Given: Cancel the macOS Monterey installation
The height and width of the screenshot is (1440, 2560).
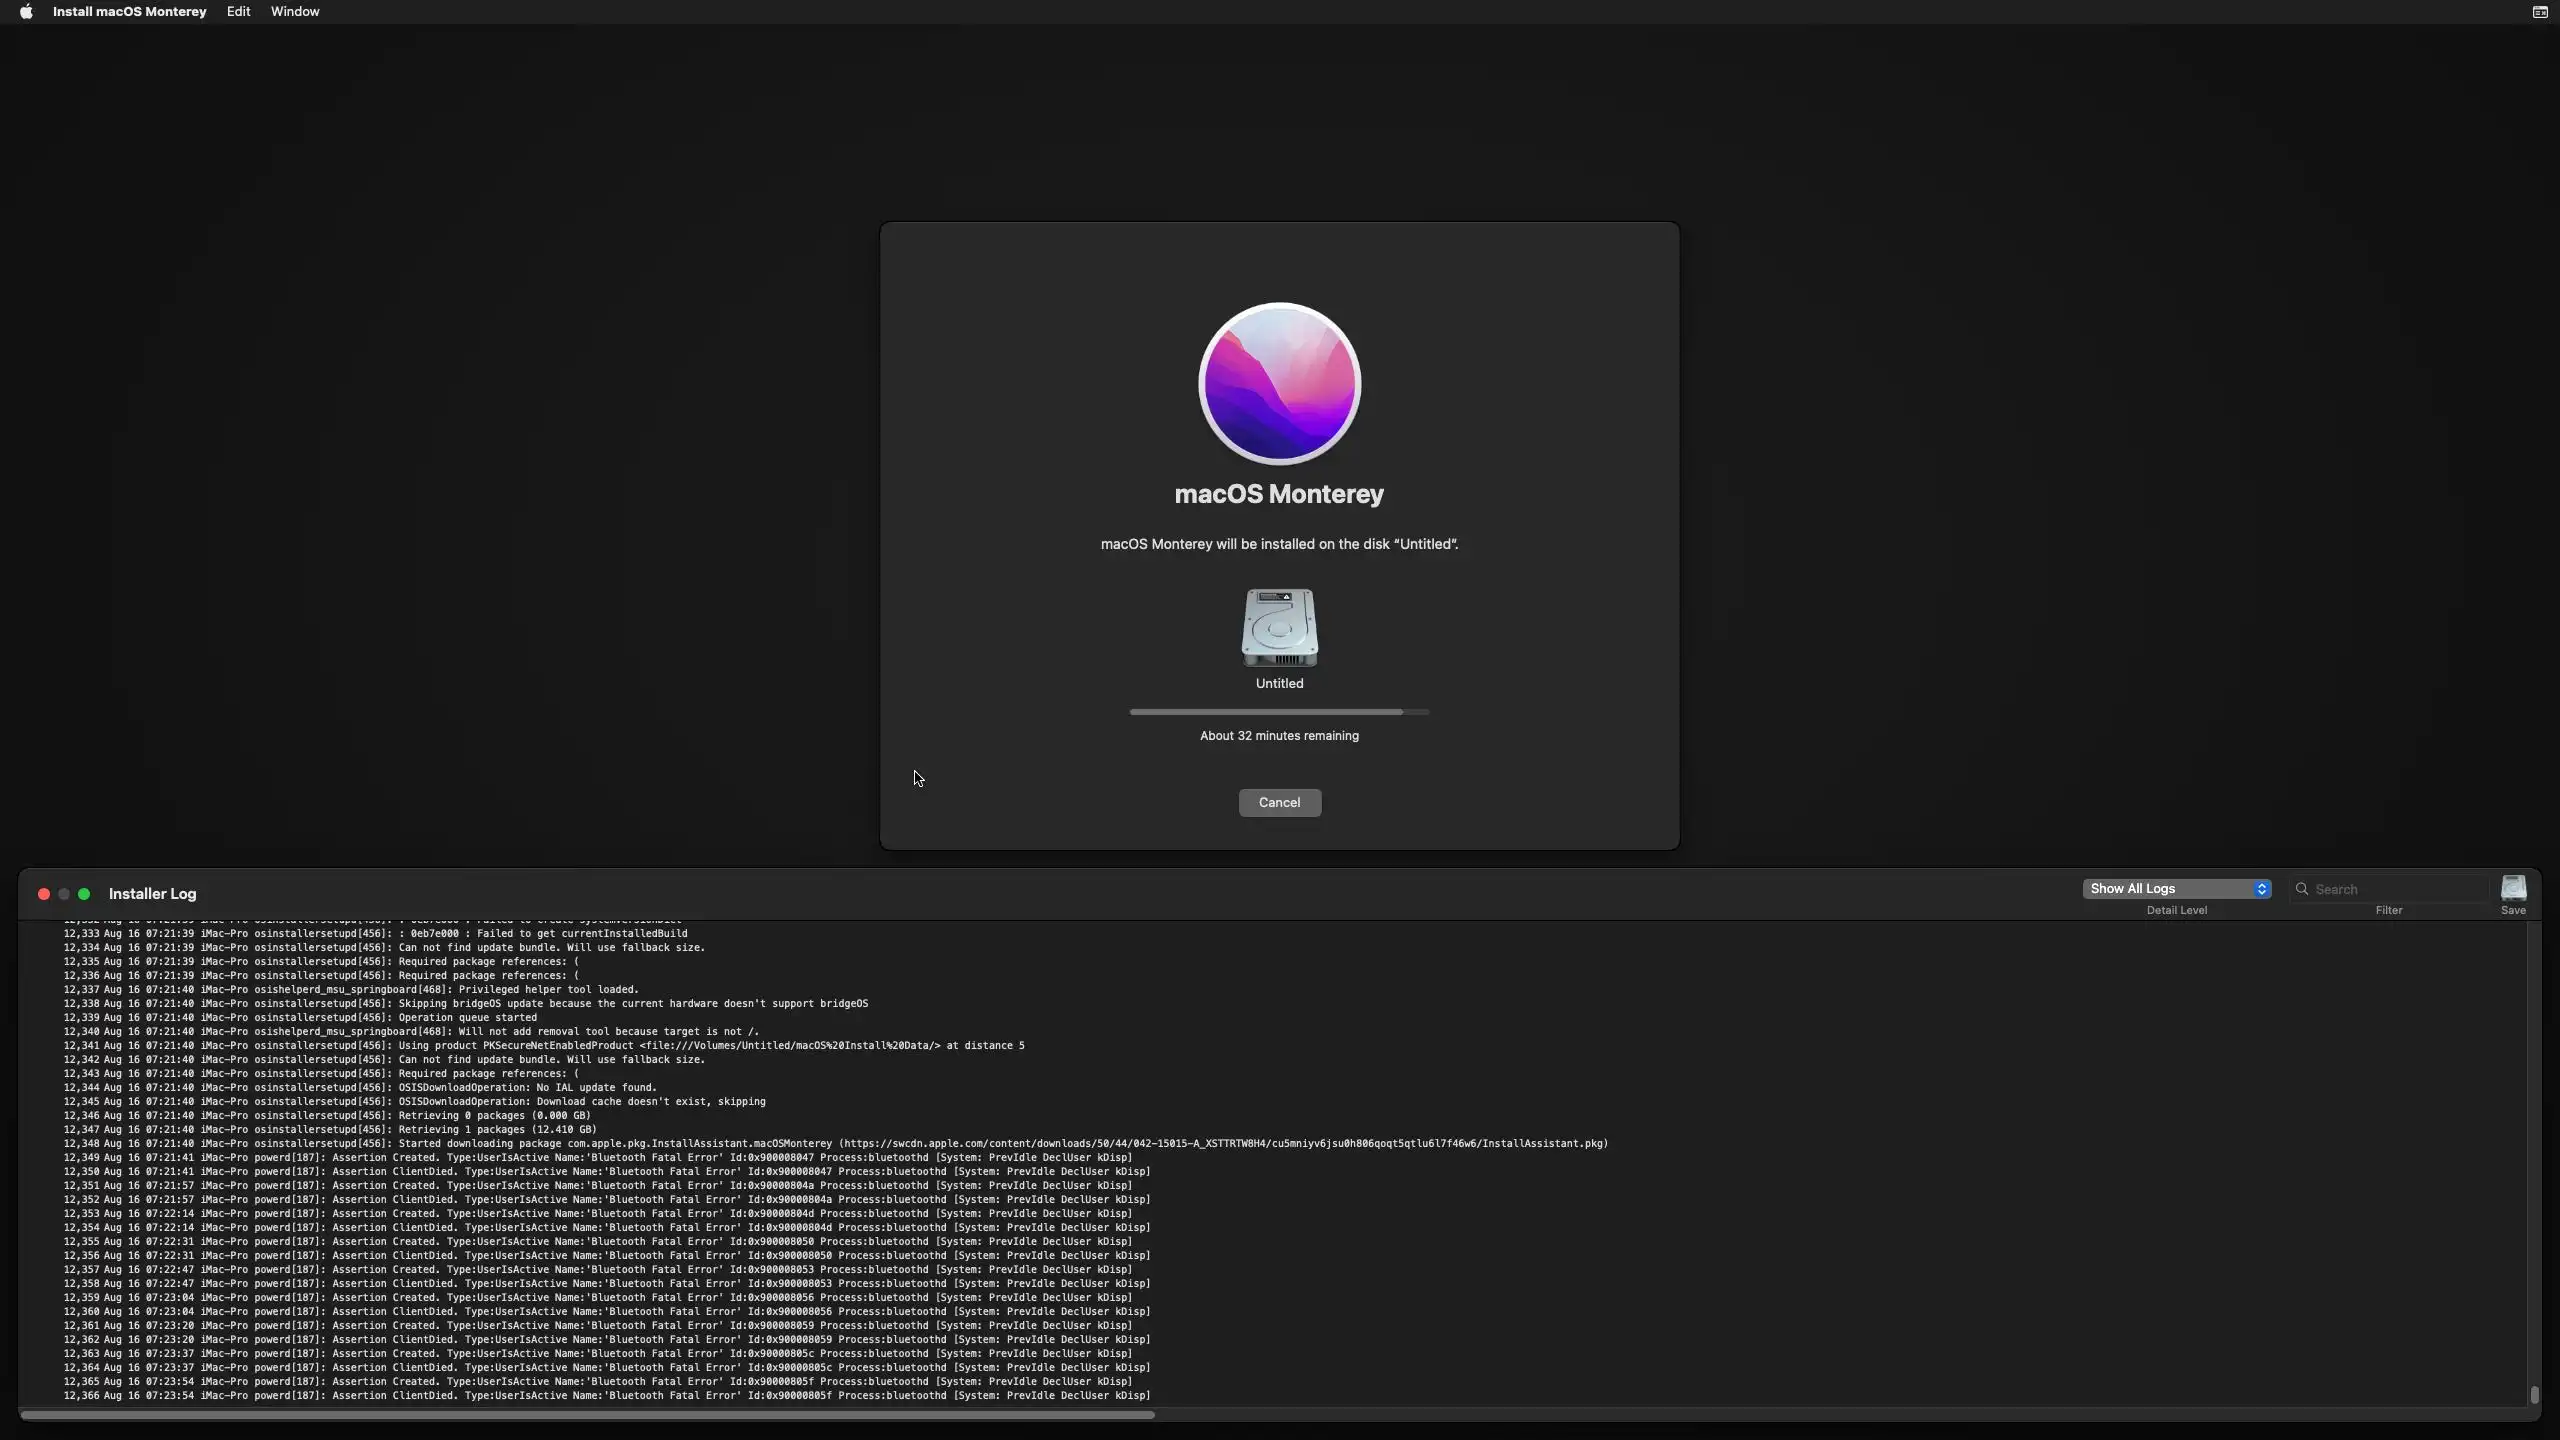Looking at the screenshot, I should [1279, 803].
